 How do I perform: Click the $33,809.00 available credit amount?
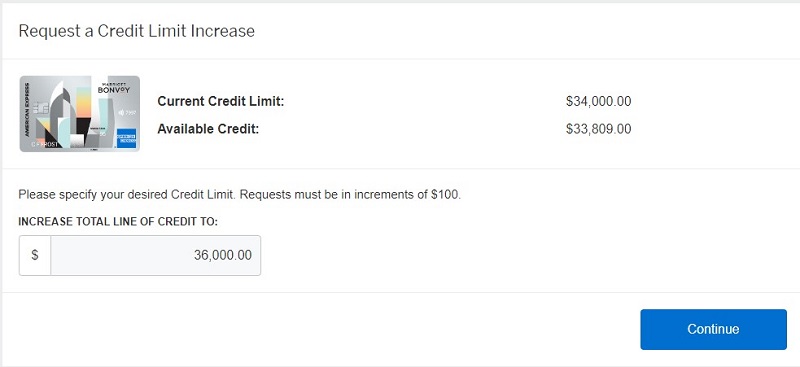tap(598, 129)
